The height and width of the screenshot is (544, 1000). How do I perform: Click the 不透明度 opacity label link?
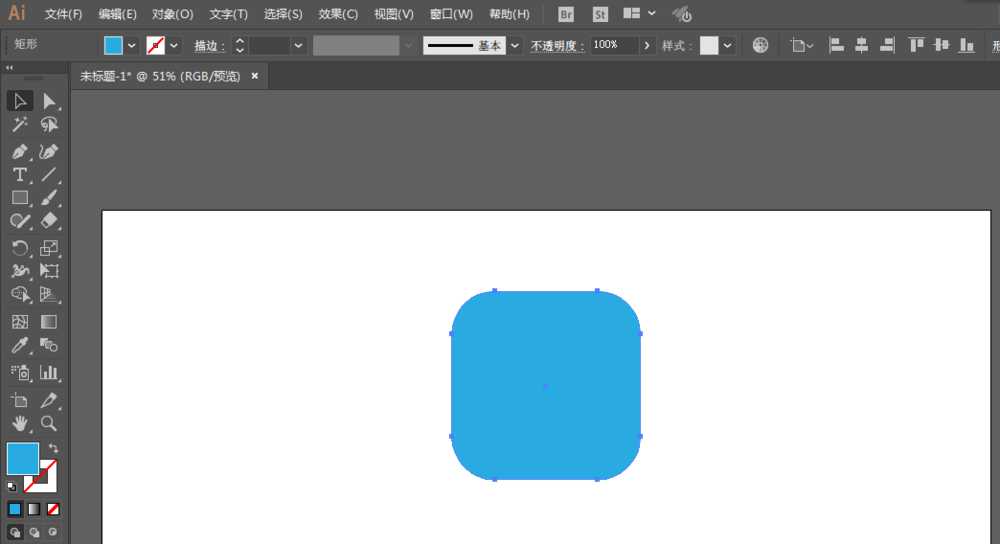557,46
